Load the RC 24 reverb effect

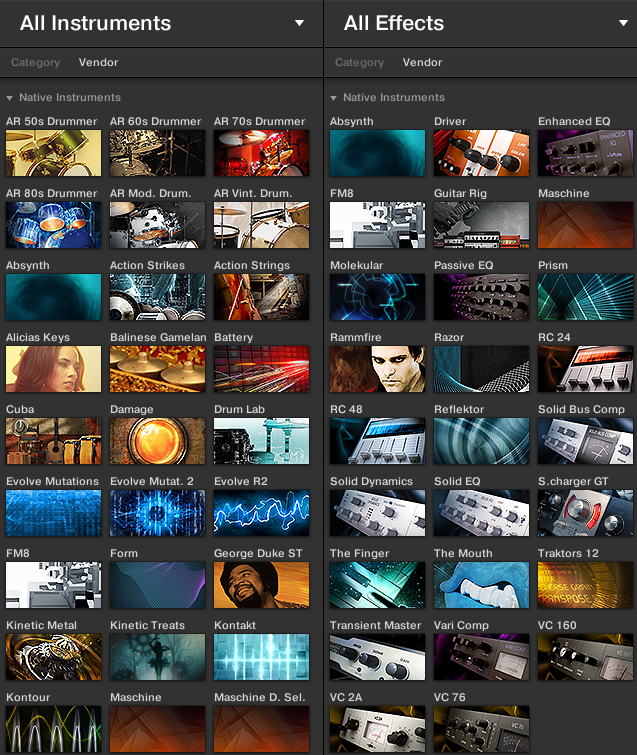point(585,369)
